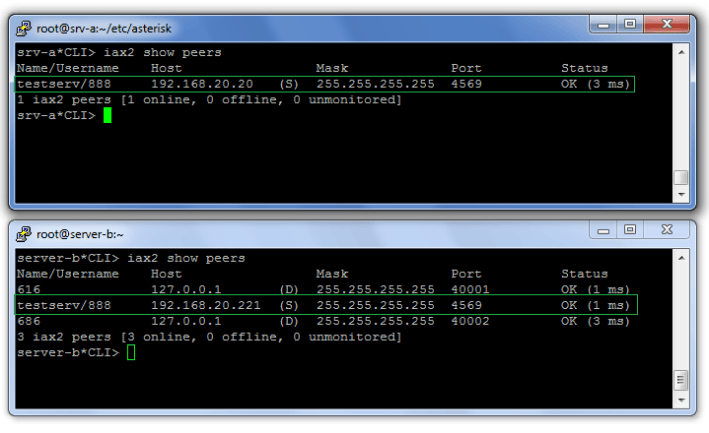Screen dimensions: 709x433
Task: Click the scroll down arrow in the server-b window
Action: click(x=681, y=400)
